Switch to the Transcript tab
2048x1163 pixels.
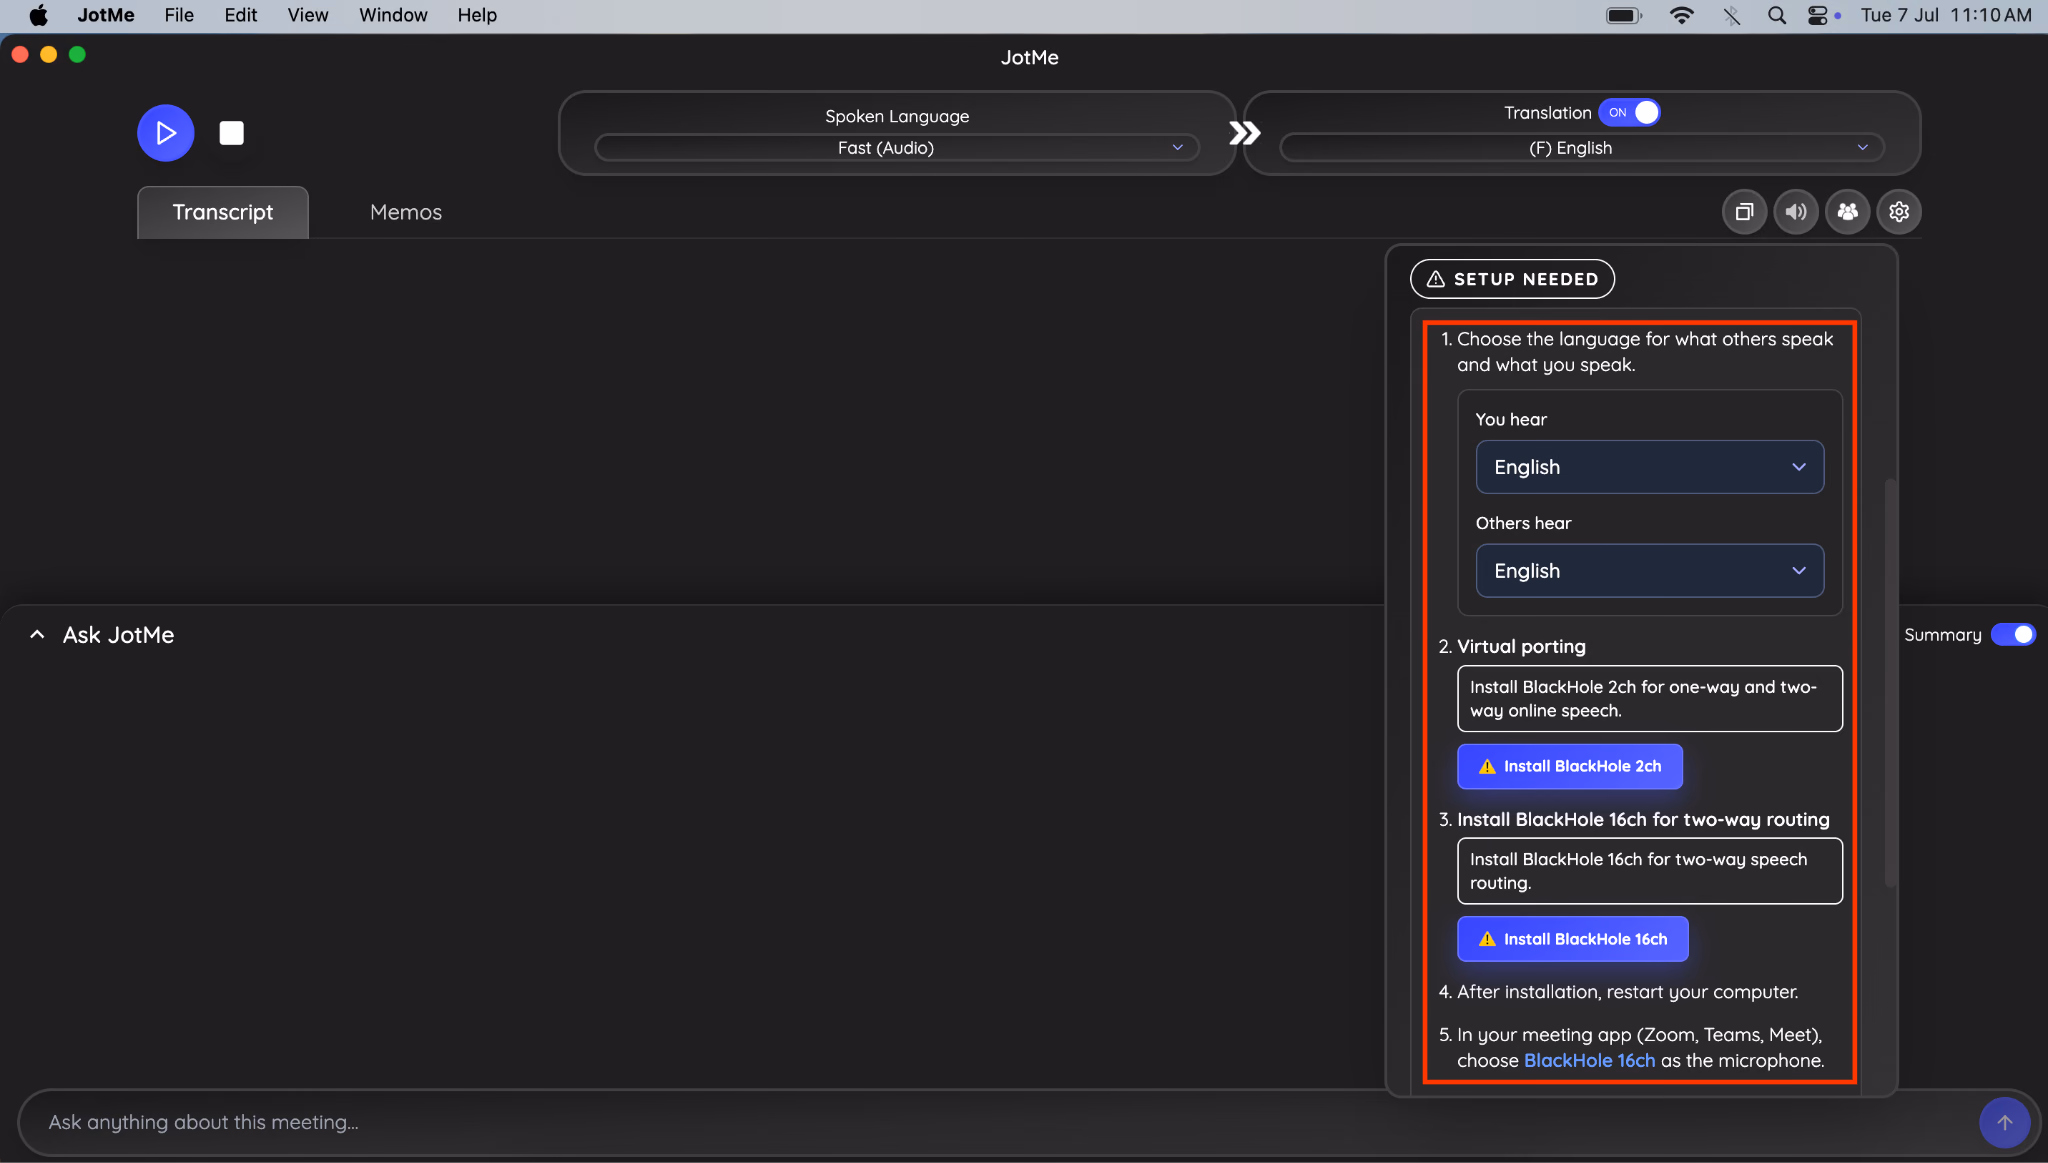pos(222,212)
